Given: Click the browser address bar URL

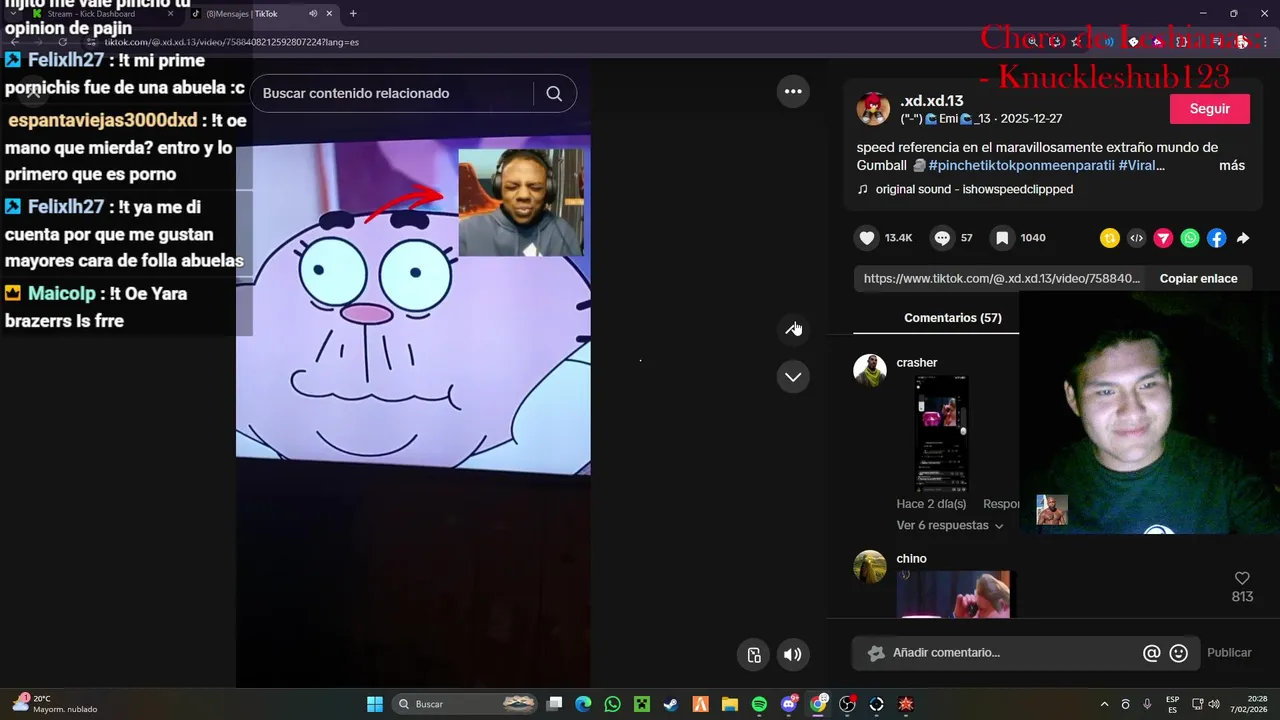Looking at the screenshot, I should coord(231,42).
